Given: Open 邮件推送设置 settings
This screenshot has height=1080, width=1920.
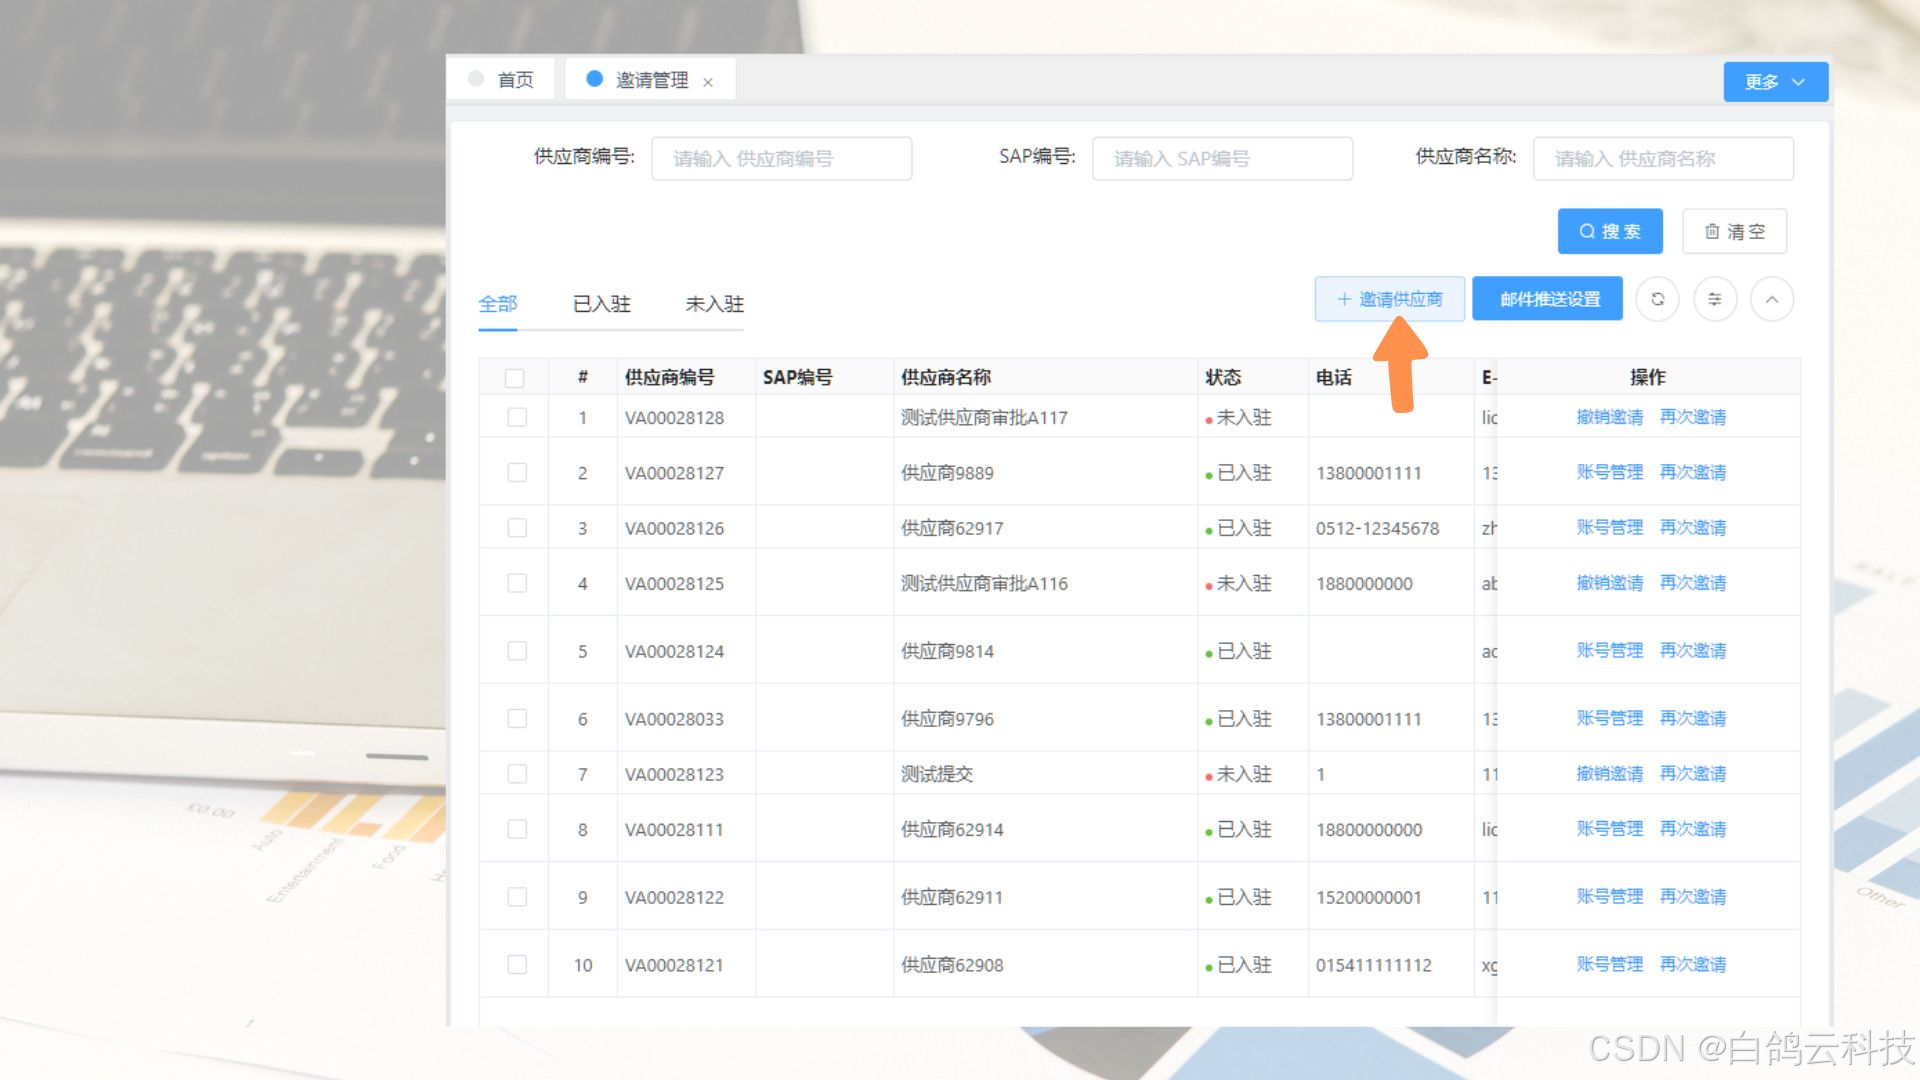Looking at the screenshot, I should [x=1549, y=299].
